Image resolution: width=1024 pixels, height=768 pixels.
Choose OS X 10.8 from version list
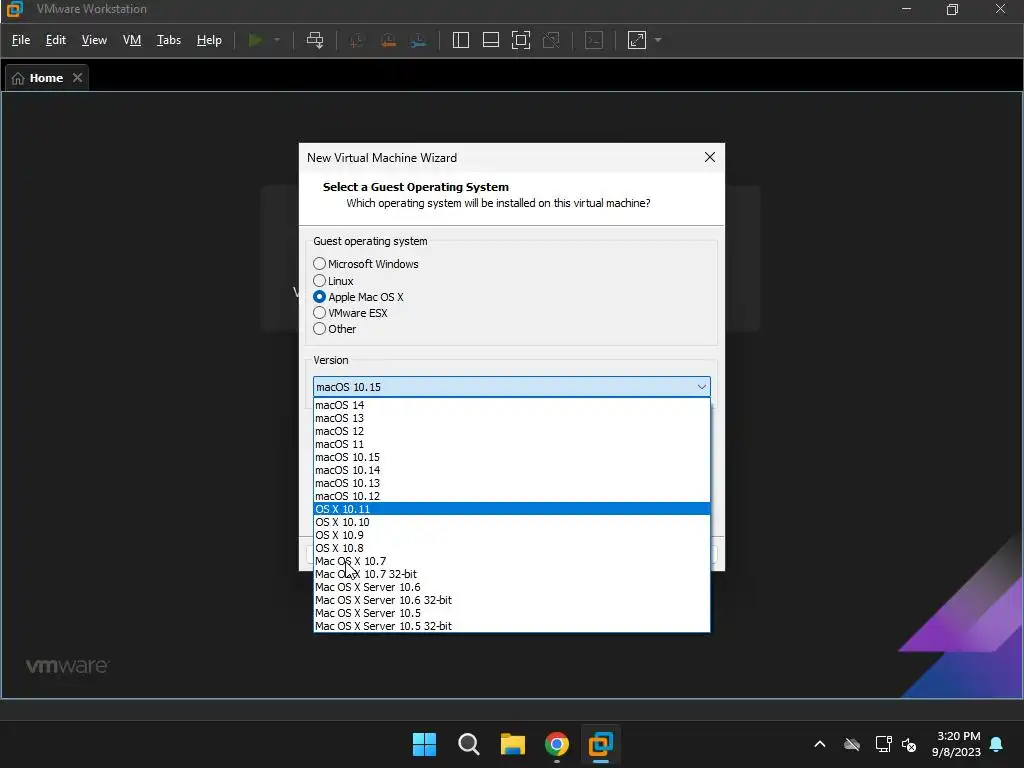click(511, 548)
